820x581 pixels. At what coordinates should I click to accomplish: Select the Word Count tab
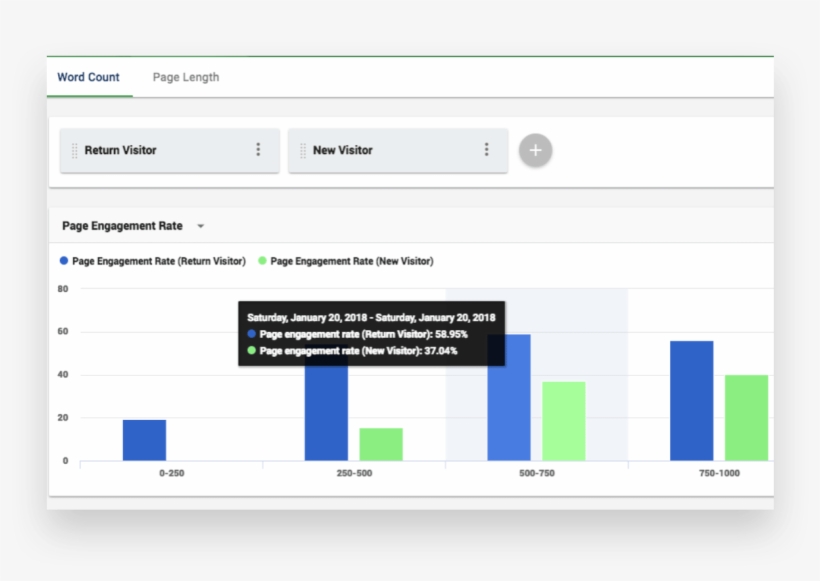pos(88,76)
